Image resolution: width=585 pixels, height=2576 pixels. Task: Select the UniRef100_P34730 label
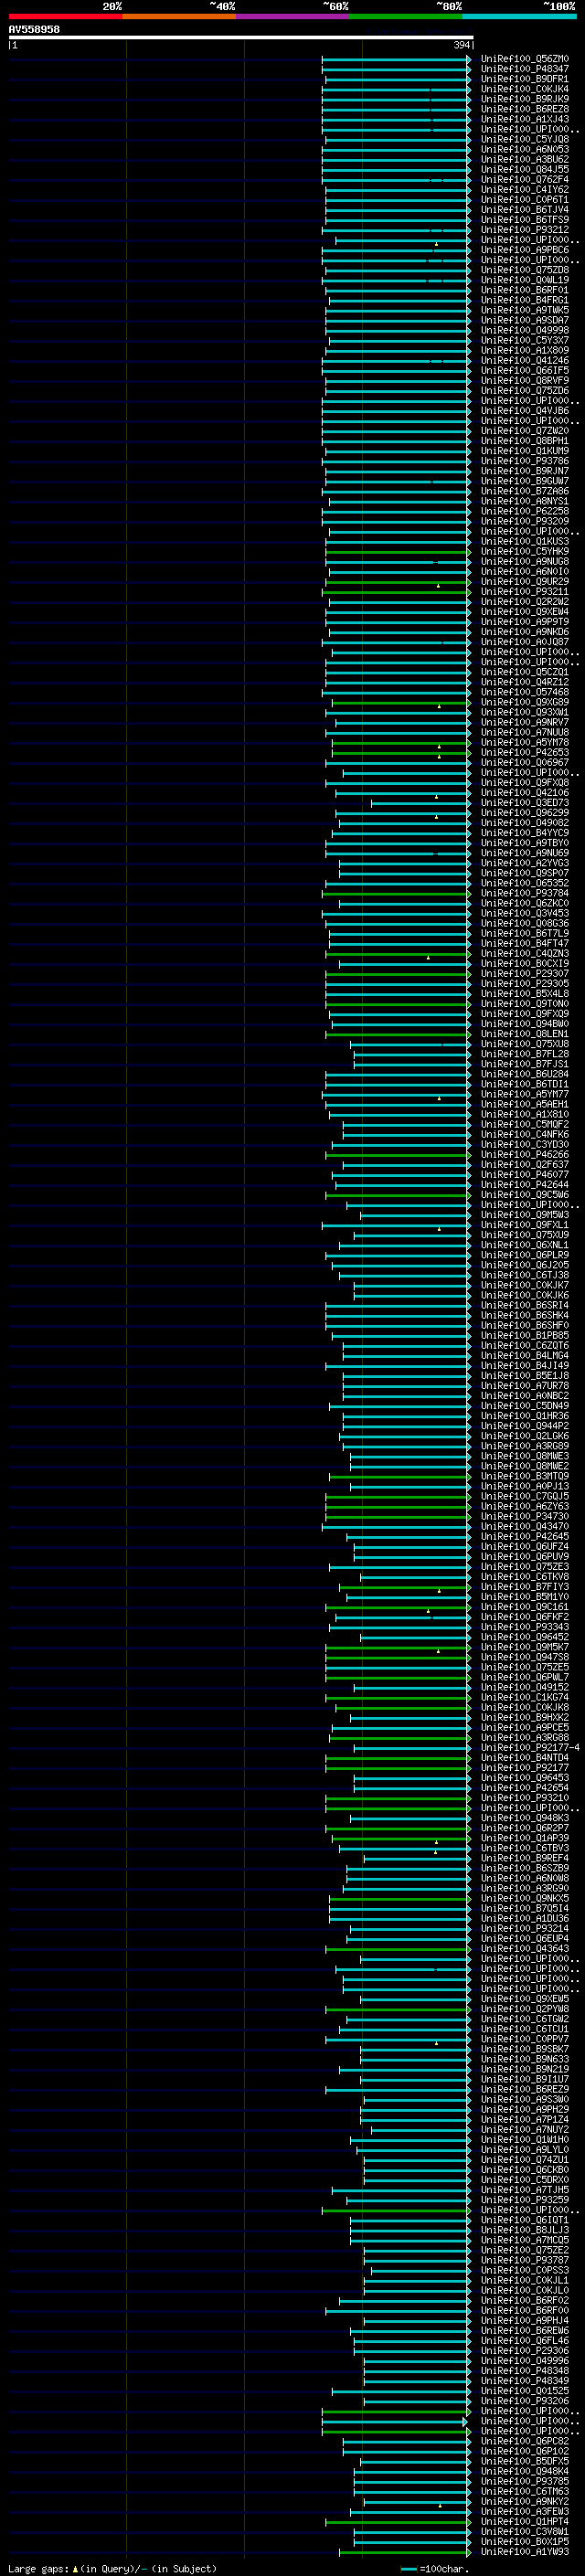(525, 1516)
